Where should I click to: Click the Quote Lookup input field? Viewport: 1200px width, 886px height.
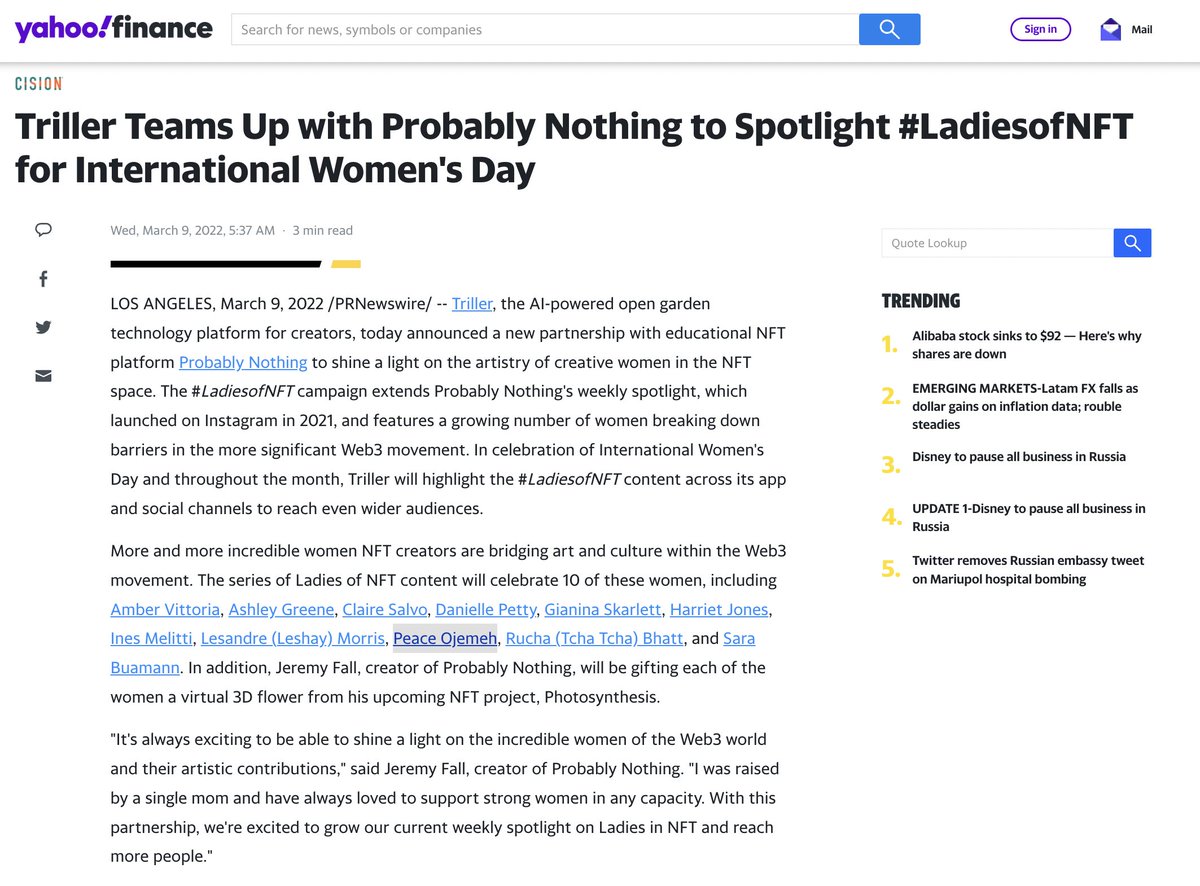tap(997, 243)
